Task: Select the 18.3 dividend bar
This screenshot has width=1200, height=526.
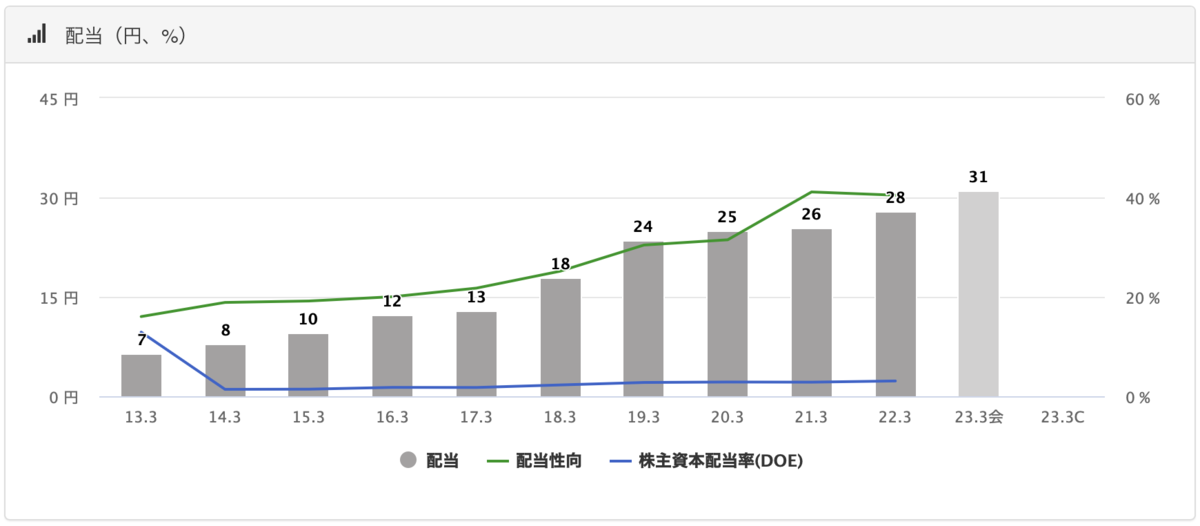Action: [x=560, y=338]
